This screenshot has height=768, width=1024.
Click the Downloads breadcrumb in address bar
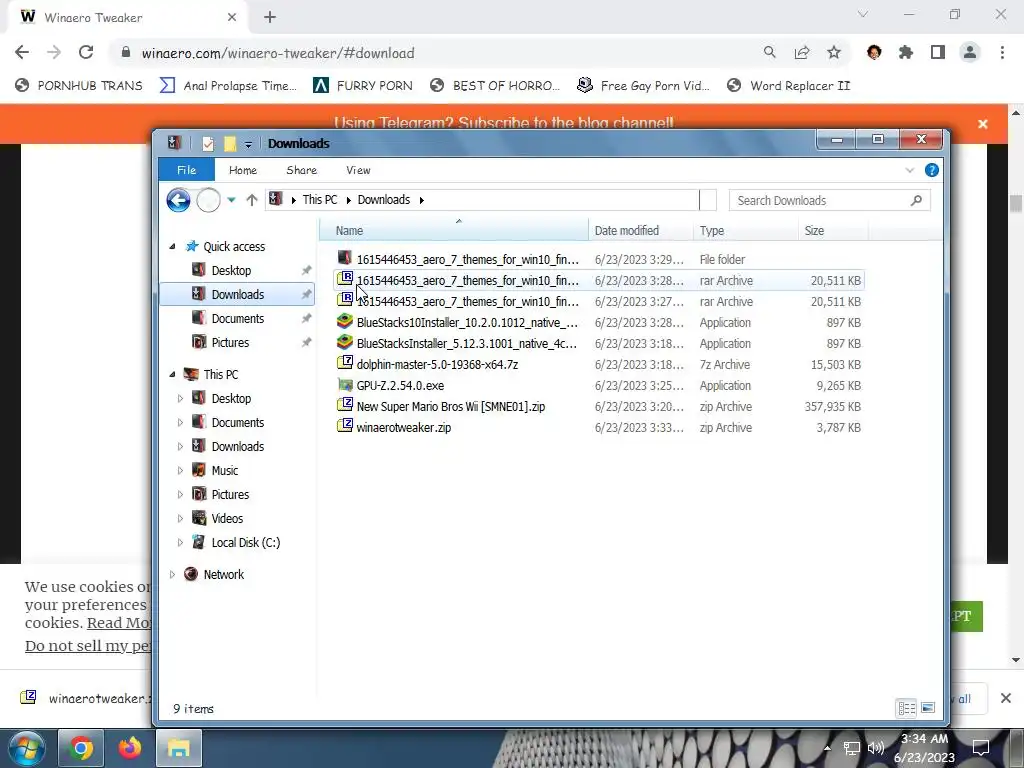point(384,200)
